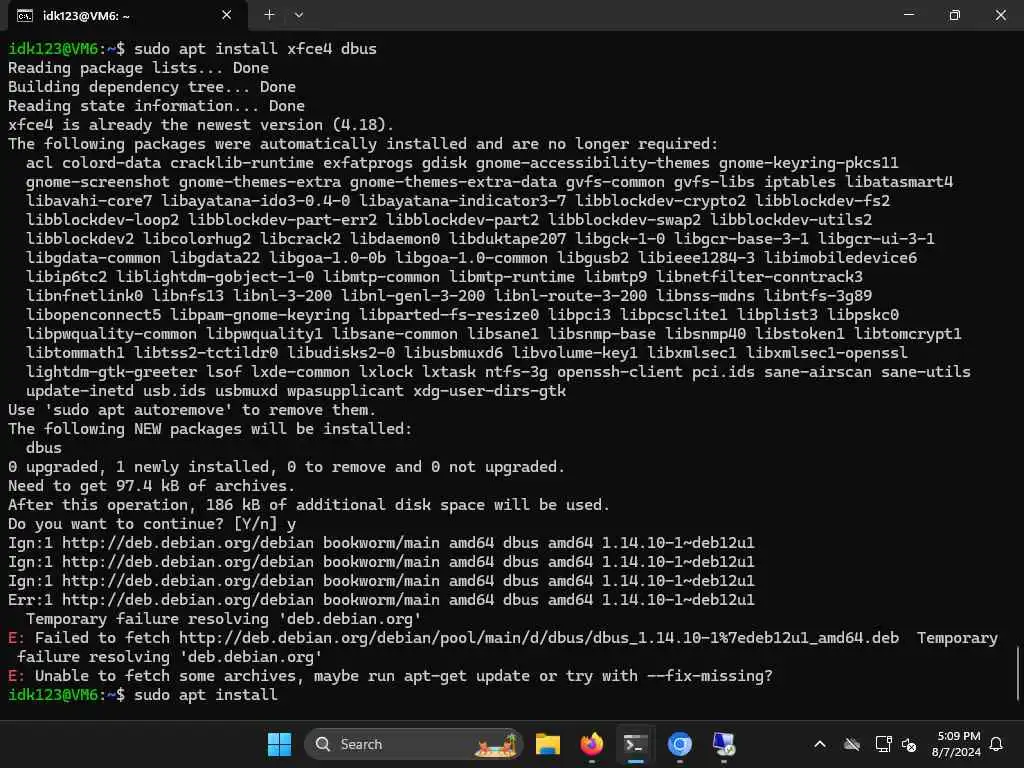Minimize the terminal window
Screen dimensions: 1024x768
click(x=908, y=14)
